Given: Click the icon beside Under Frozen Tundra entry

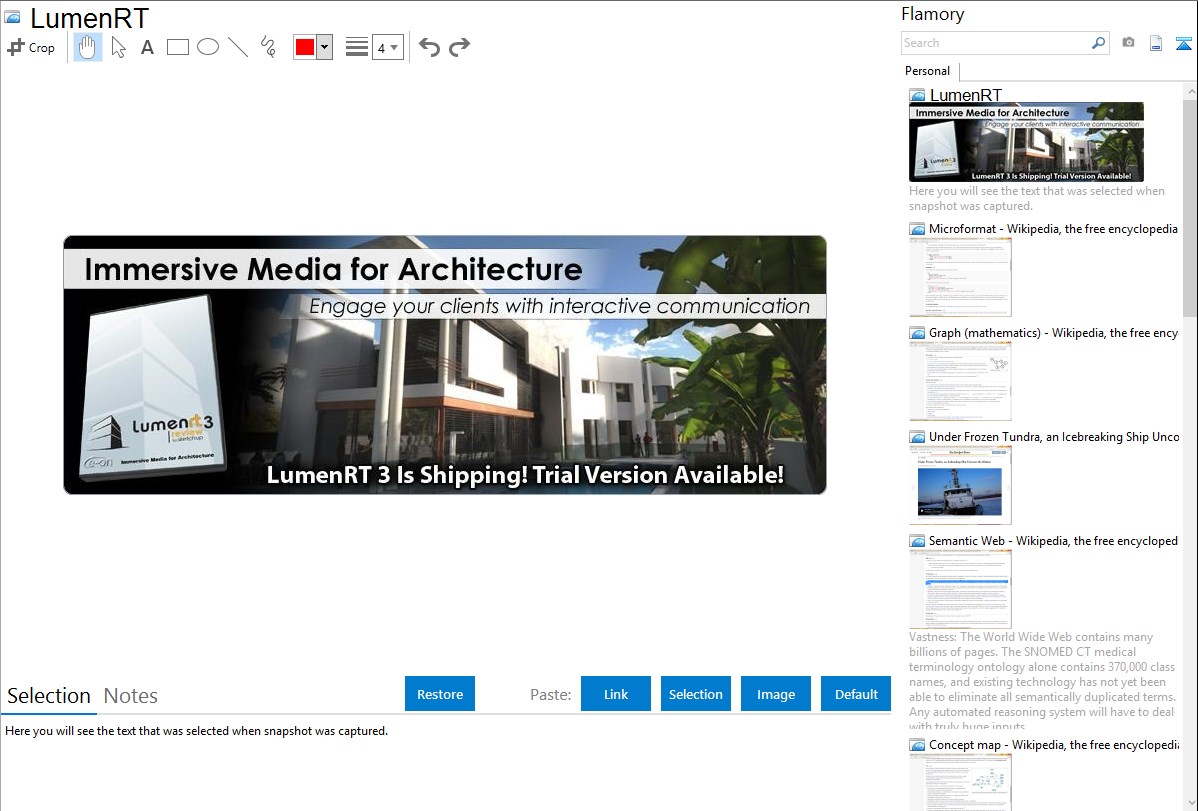Looking at the screenshot, I should pos(917,437).
